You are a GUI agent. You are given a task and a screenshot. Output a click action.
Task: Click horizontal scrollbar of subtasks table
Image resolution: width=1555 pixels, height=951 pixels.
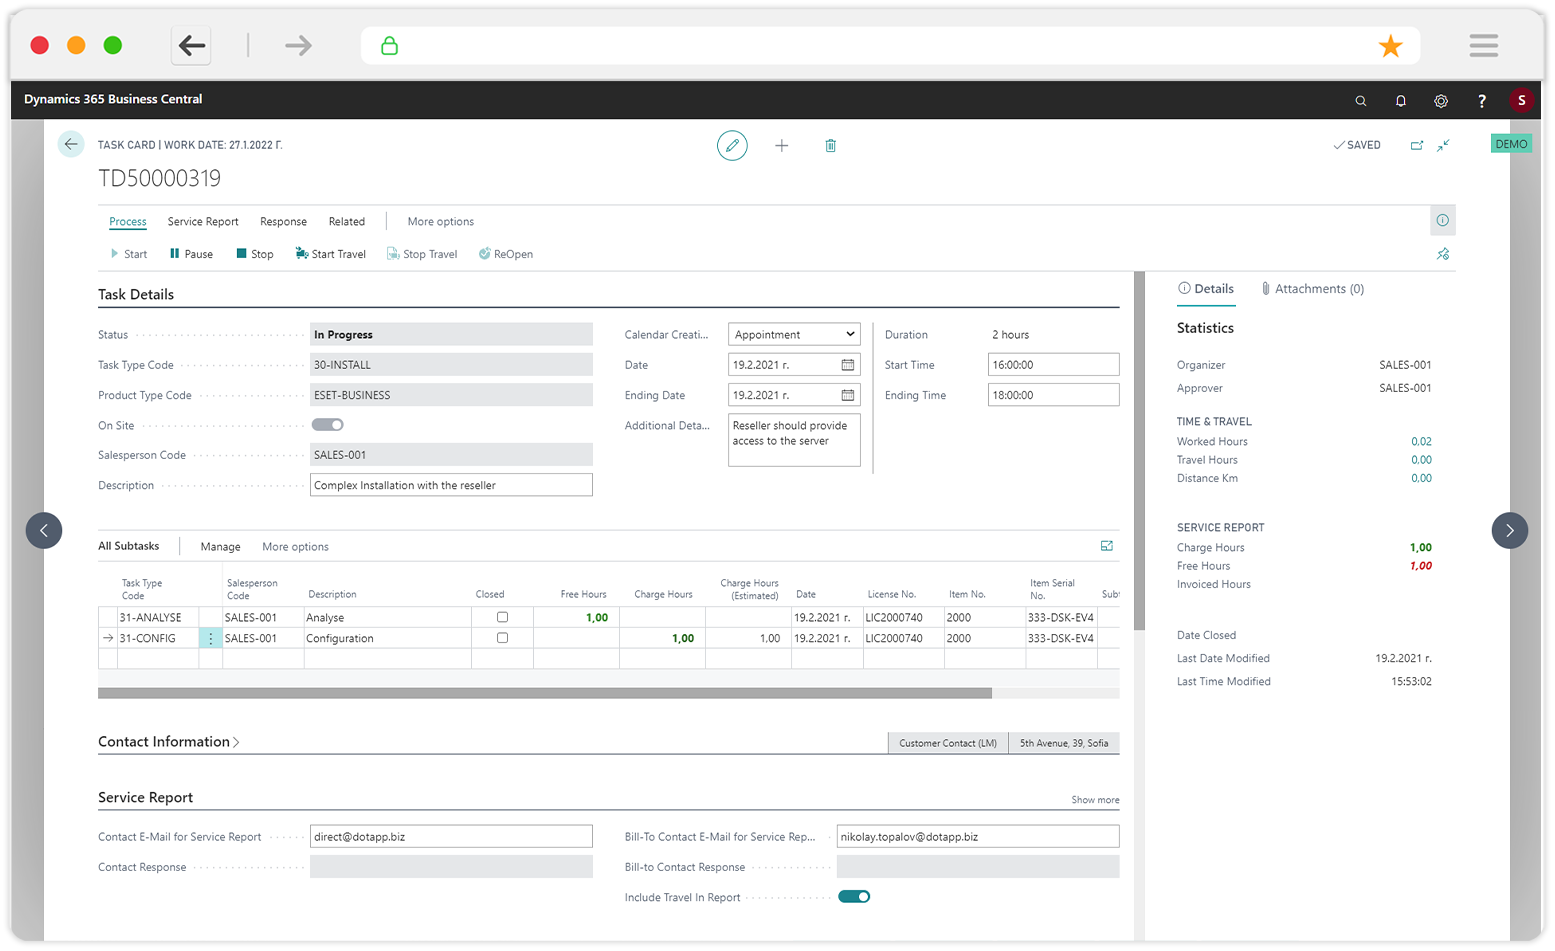point(545,693)
